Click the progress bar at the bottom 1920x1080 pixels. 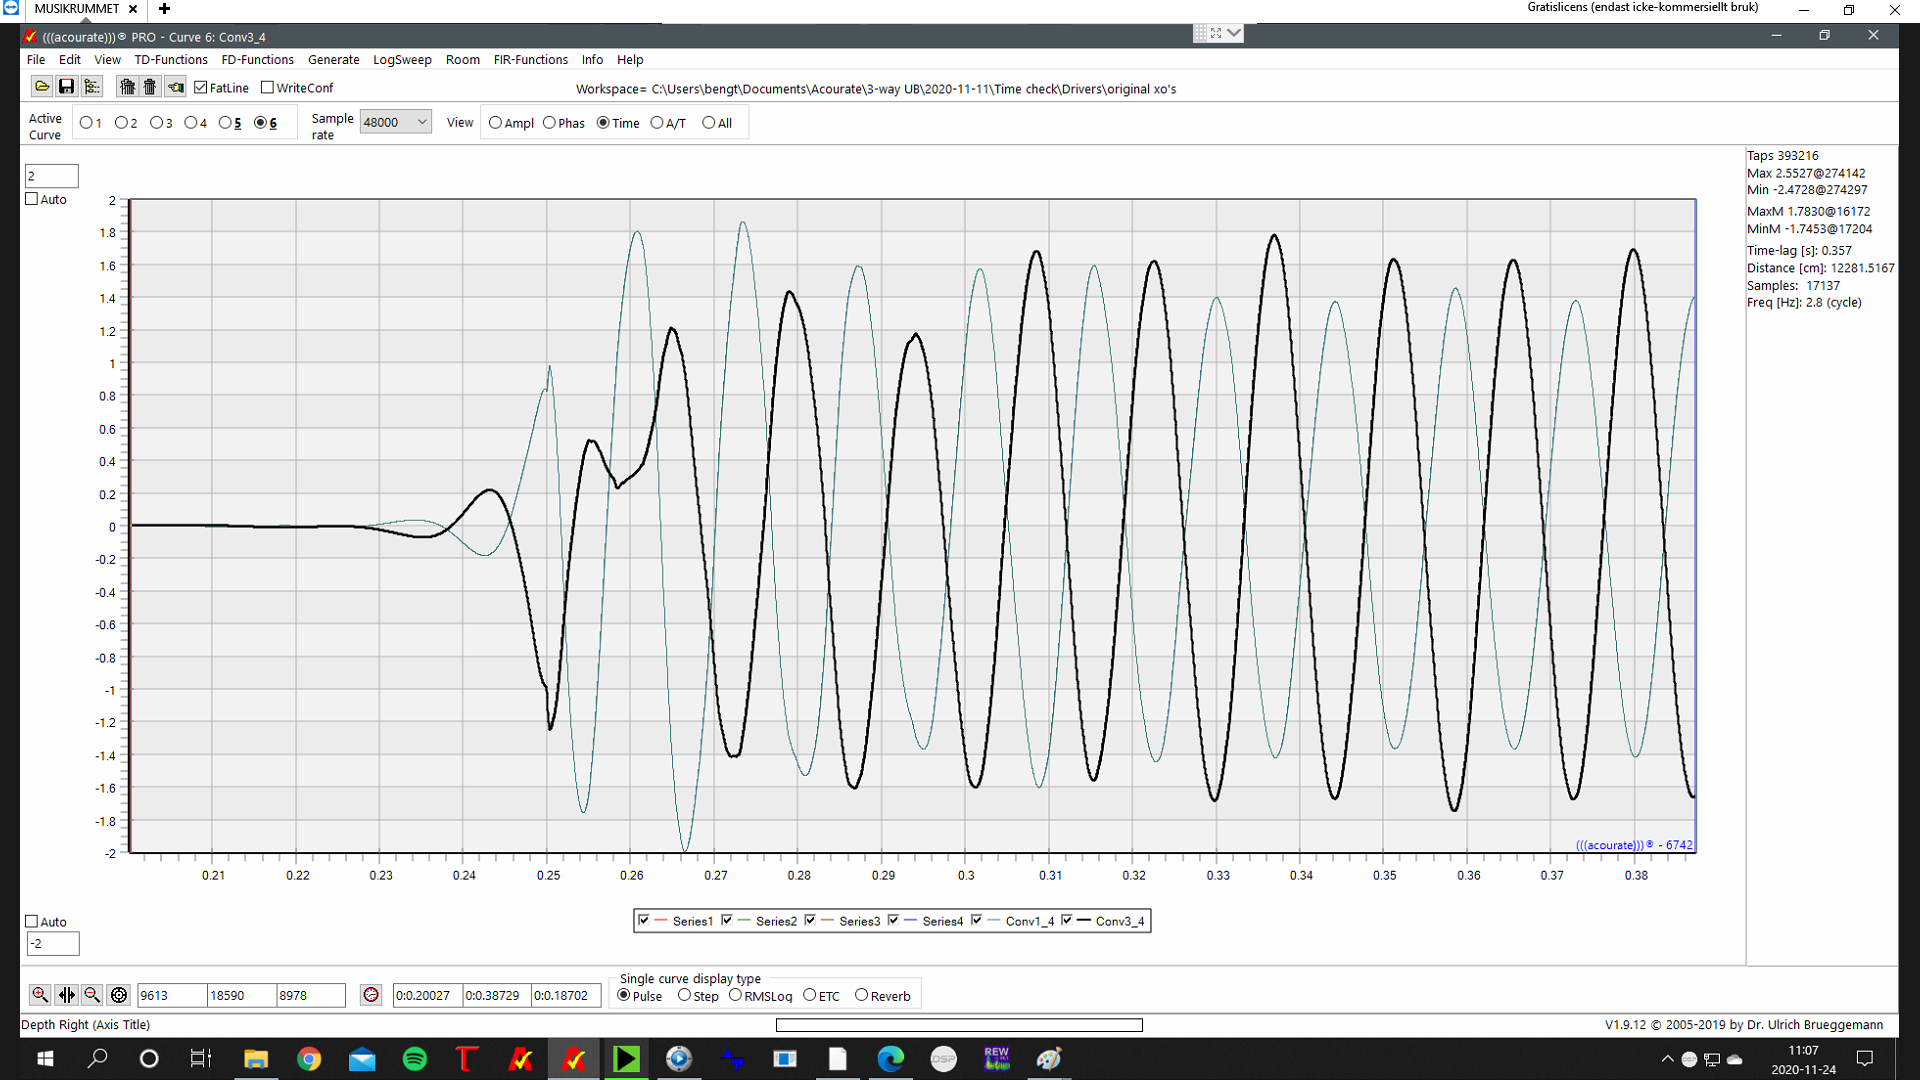959,1025
